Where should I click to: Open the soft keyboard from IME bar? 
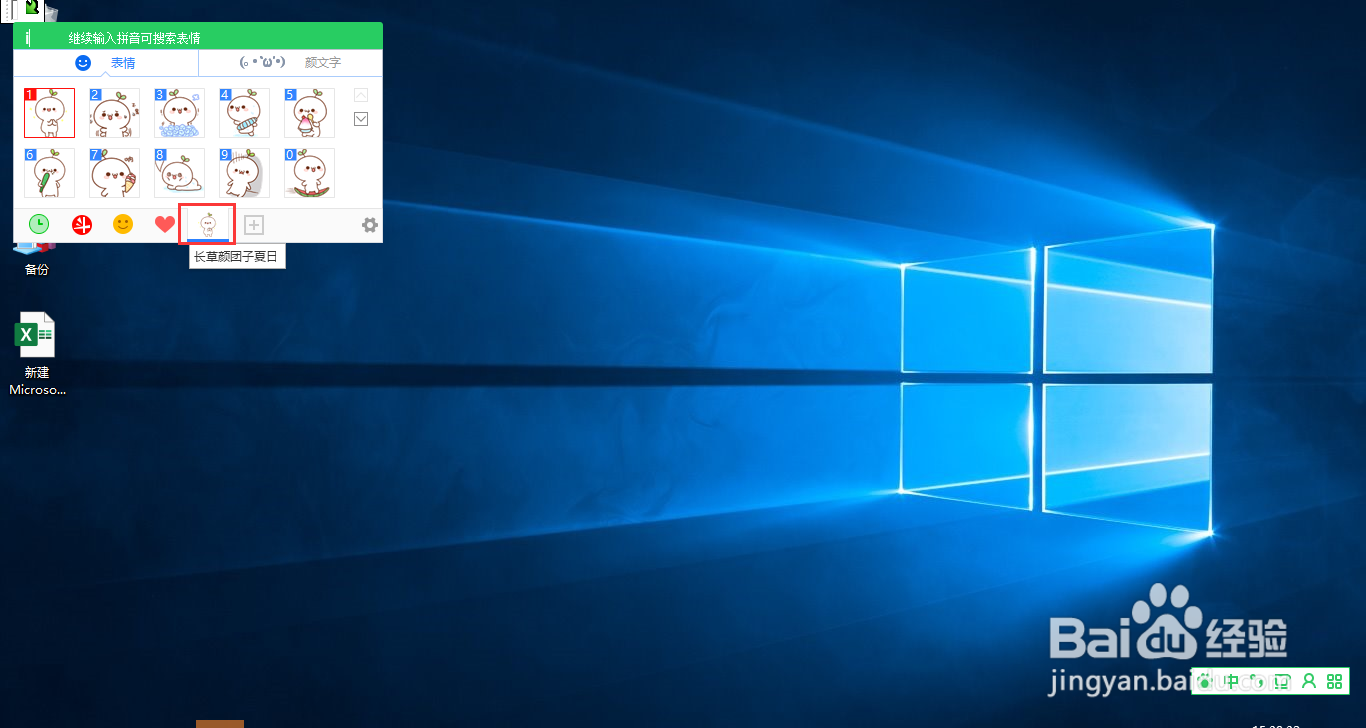pyautogui.click(x=1283, y=682)
